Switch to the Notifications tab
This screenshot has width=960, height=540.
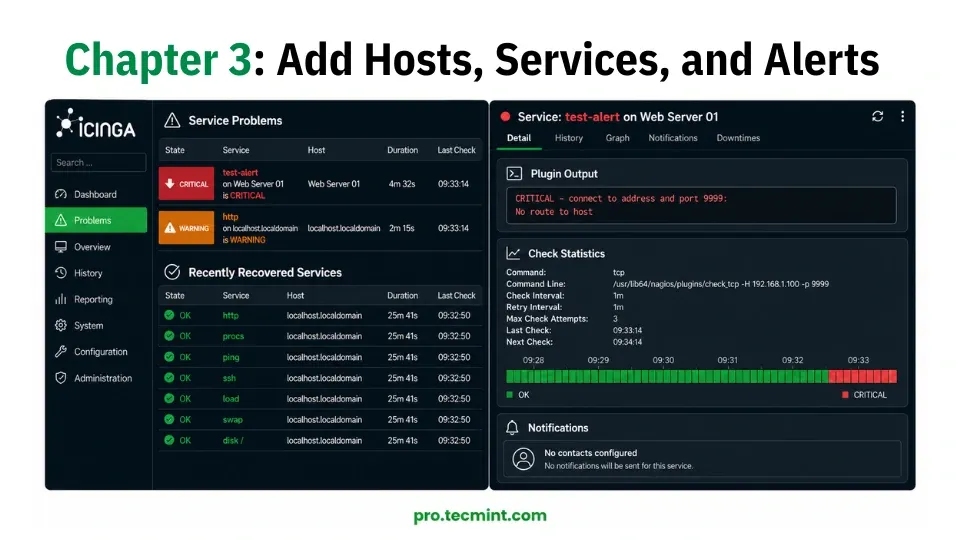(673, 138)
